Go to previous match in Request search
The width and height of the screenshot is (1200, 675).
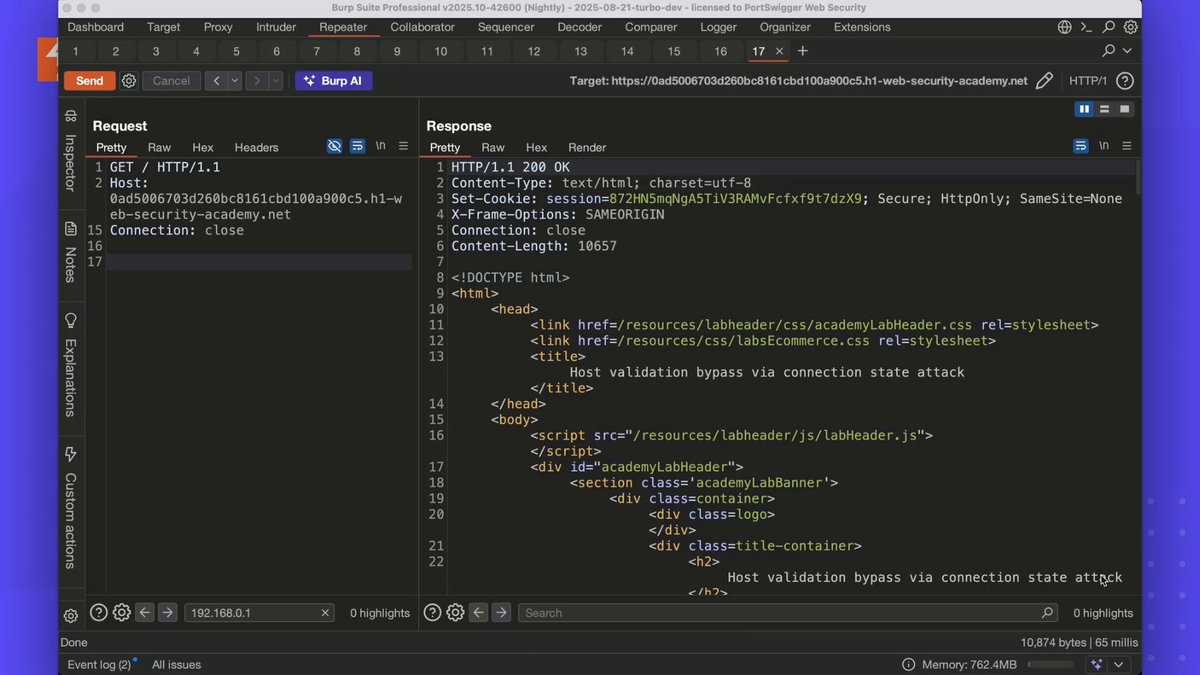145,613
